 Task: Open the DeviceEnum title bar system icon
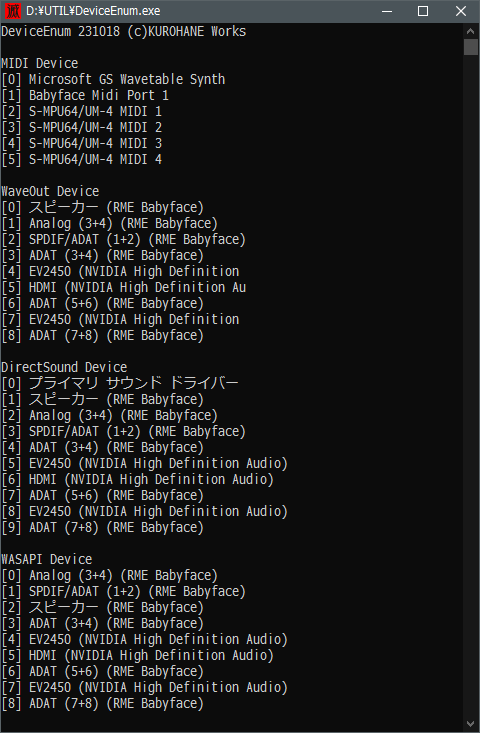coord(13,11)
